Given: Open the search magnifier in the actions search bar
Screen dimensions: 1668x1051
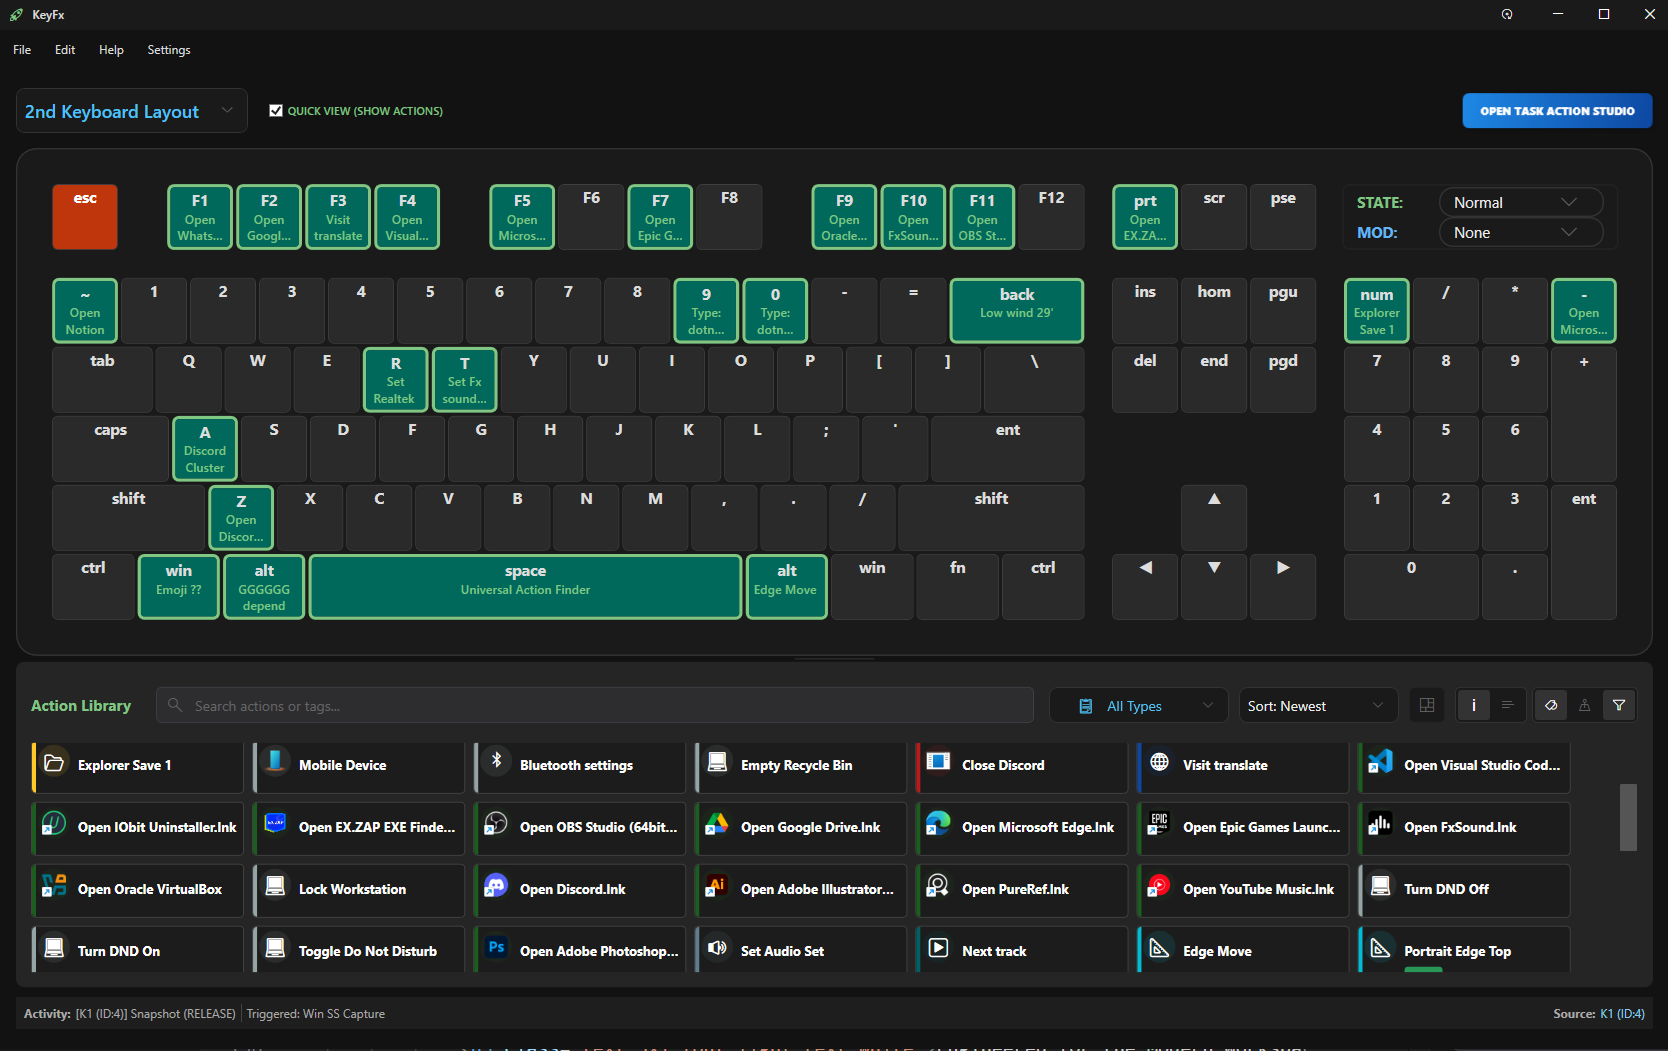Looking at the screenshot, I should pos(175,705).
